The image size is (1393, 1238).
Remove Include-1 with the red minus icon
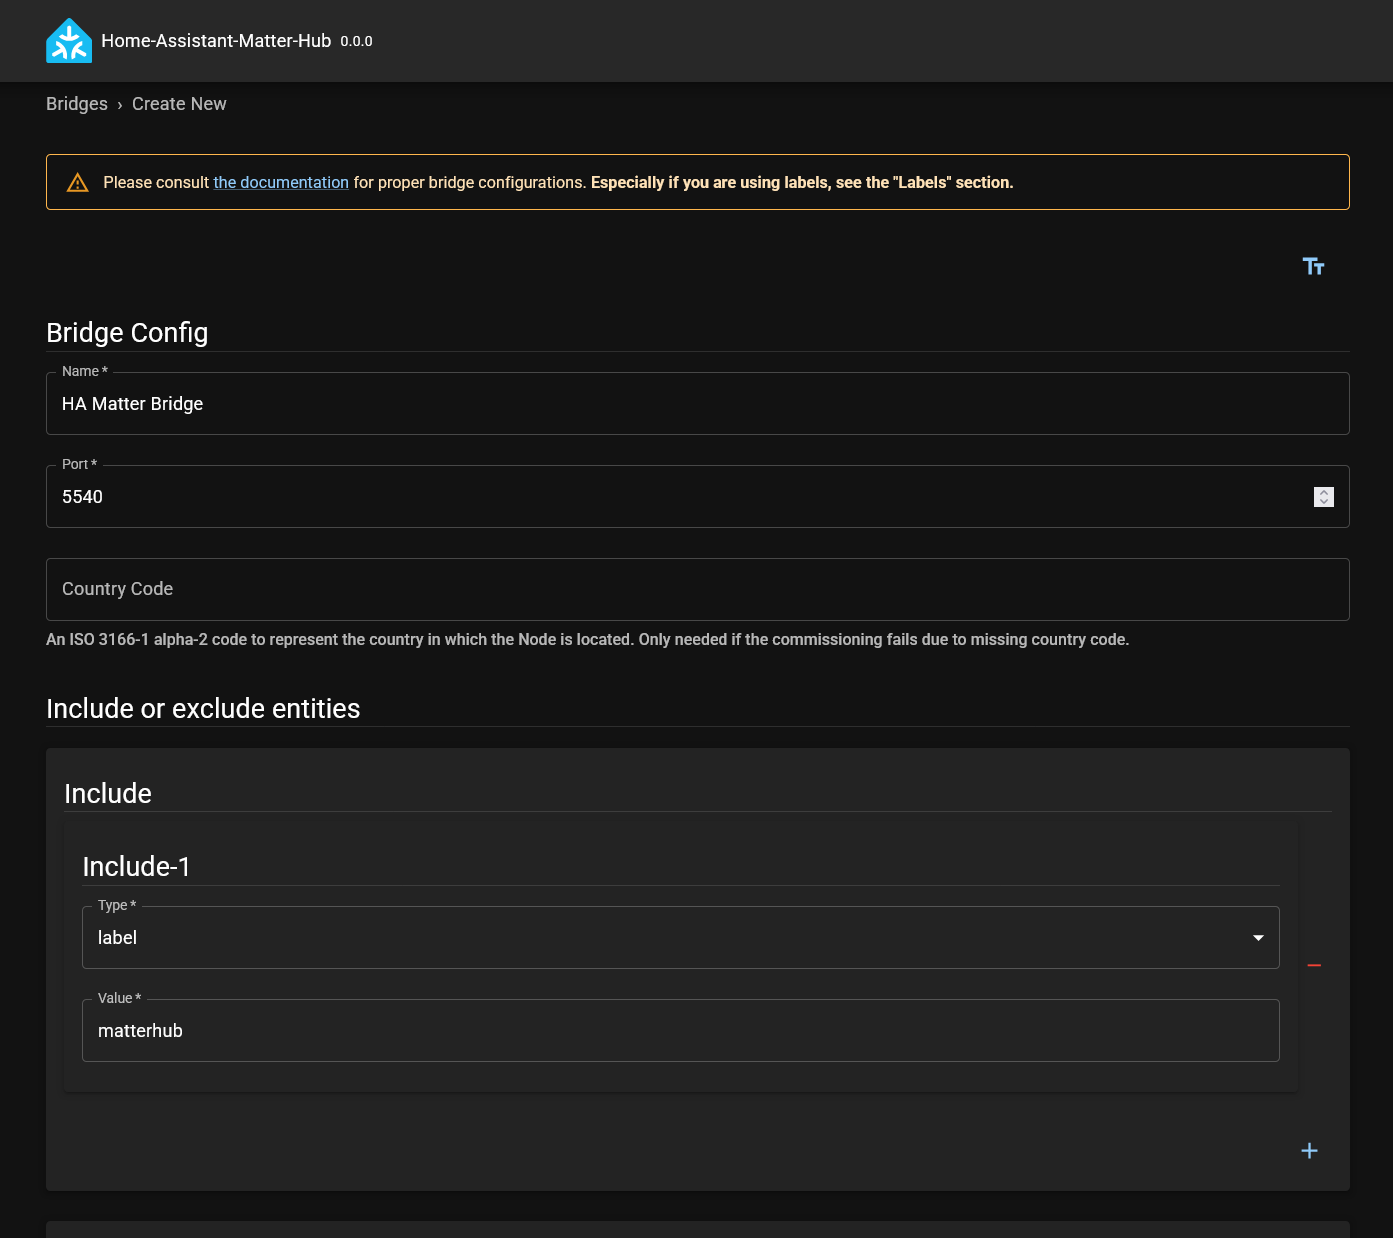click(x=1314, y=965)
